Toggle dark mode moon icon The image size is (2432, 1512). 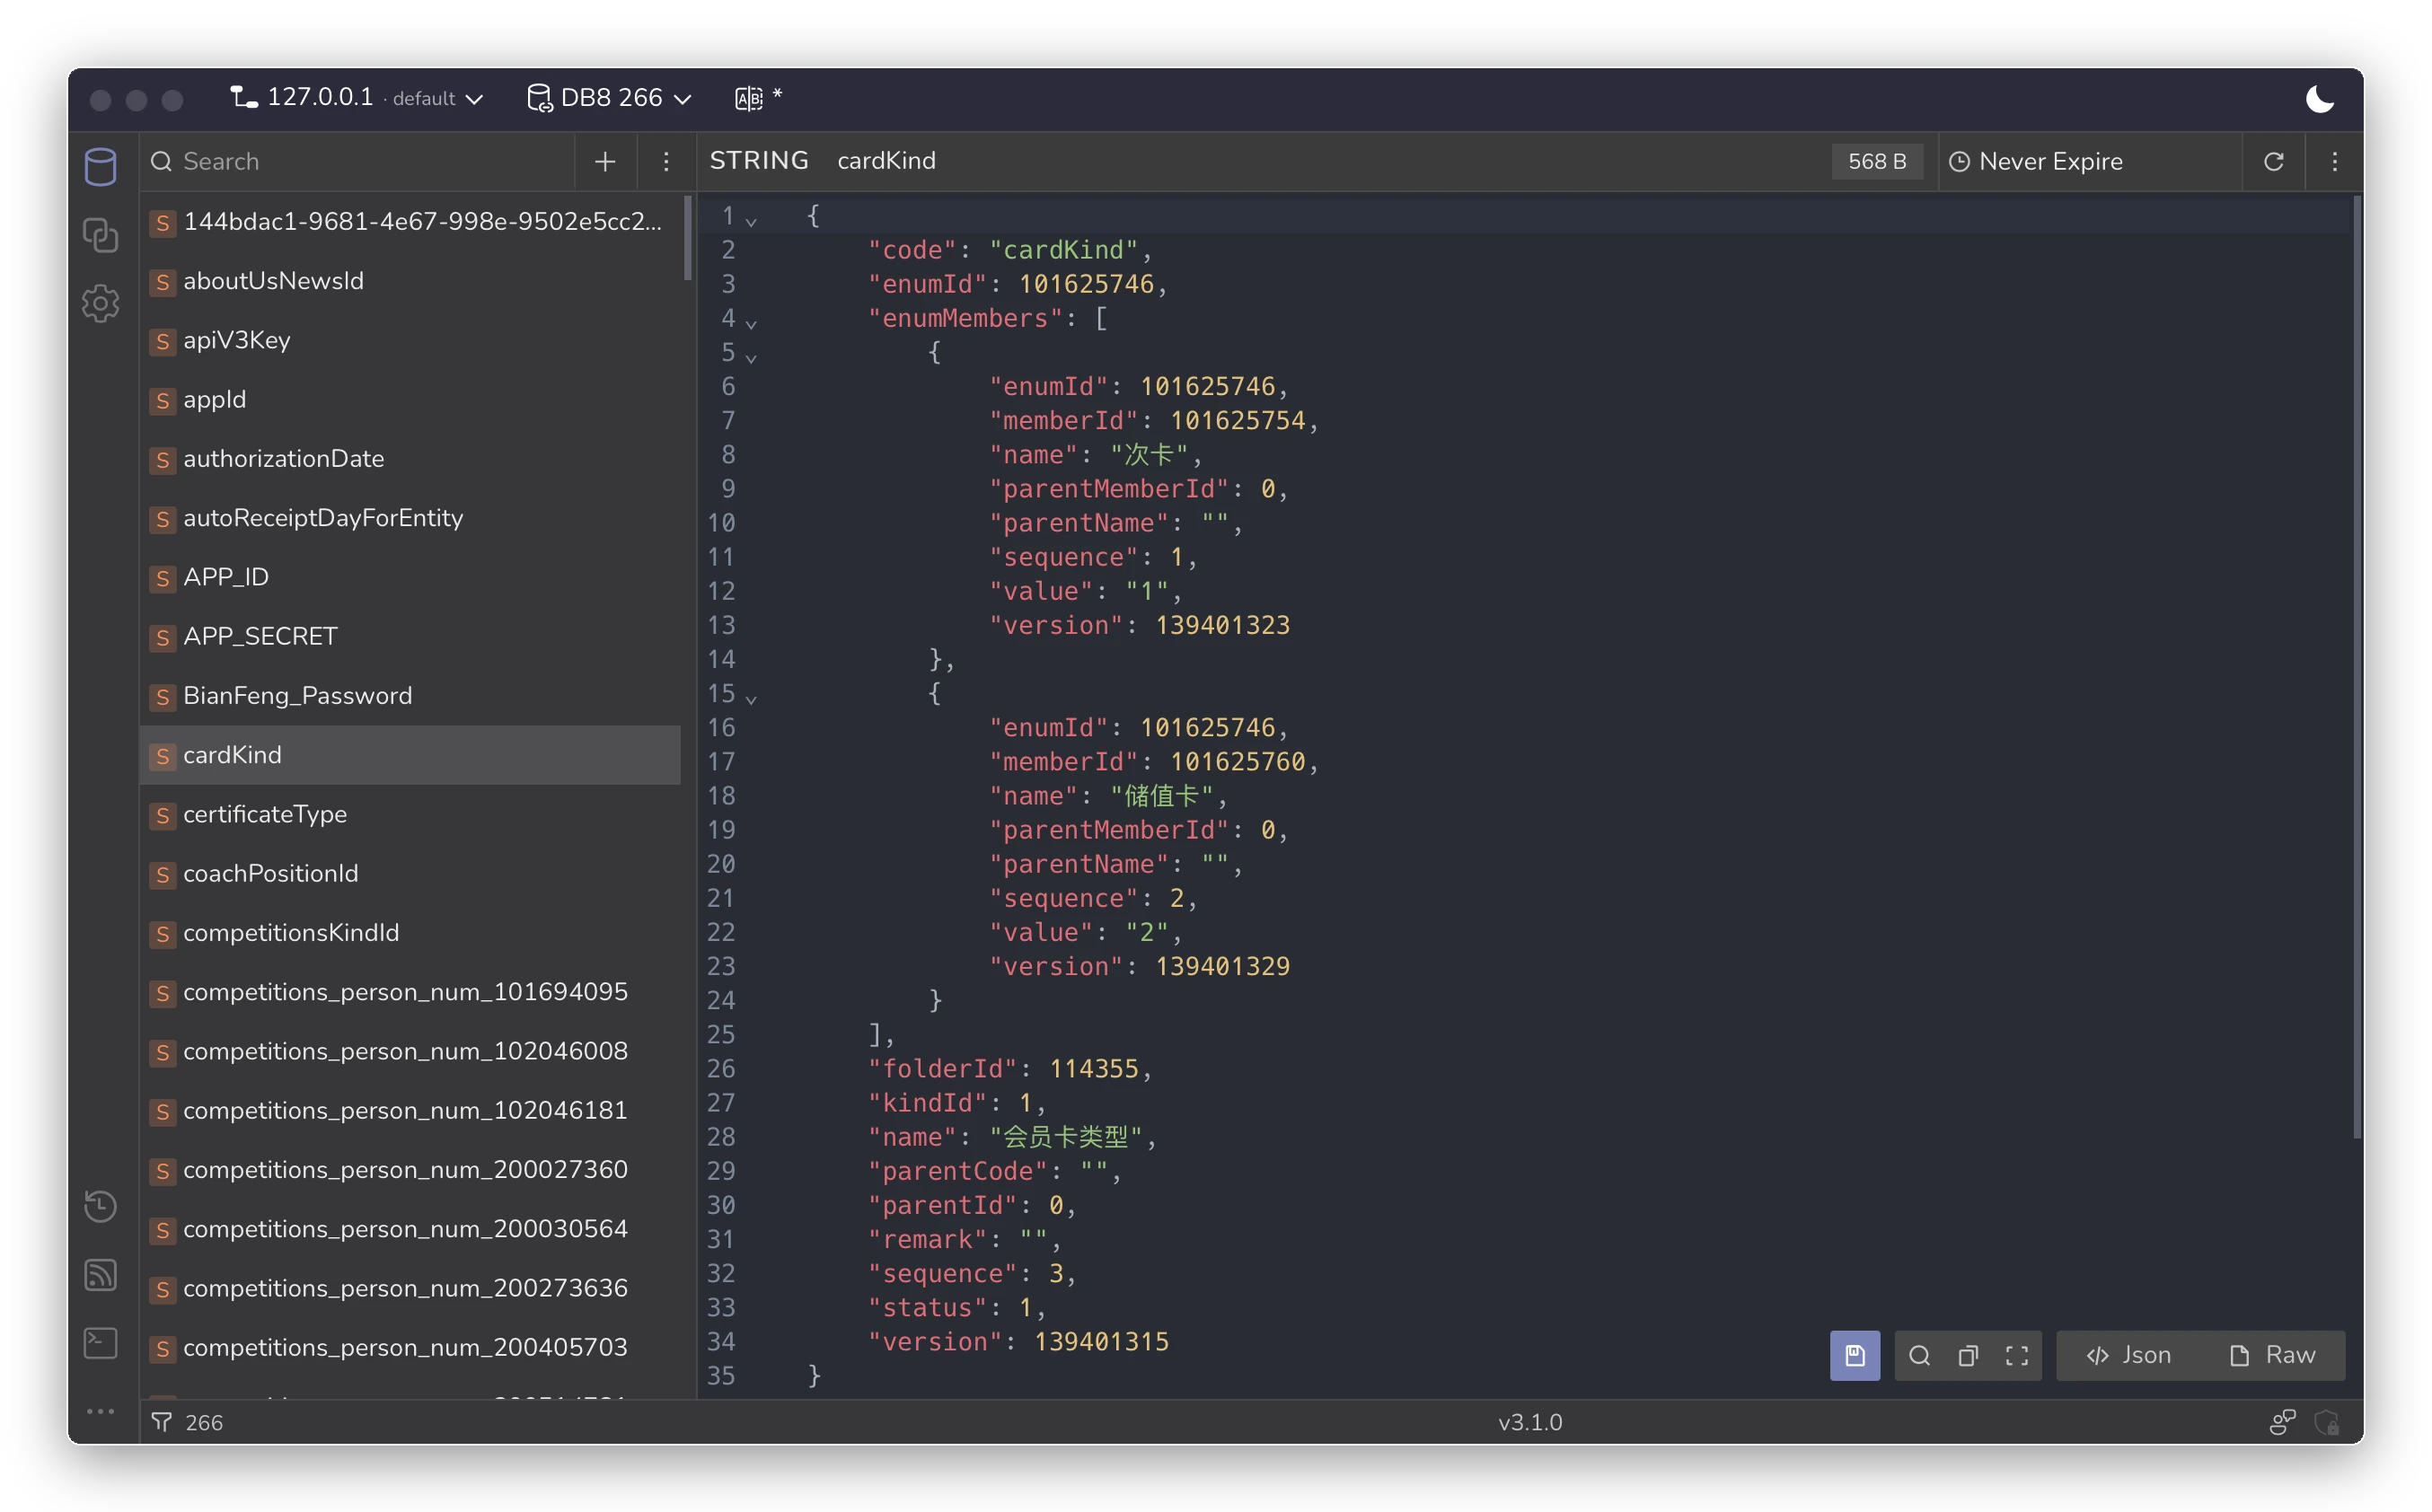point(2319,98)
